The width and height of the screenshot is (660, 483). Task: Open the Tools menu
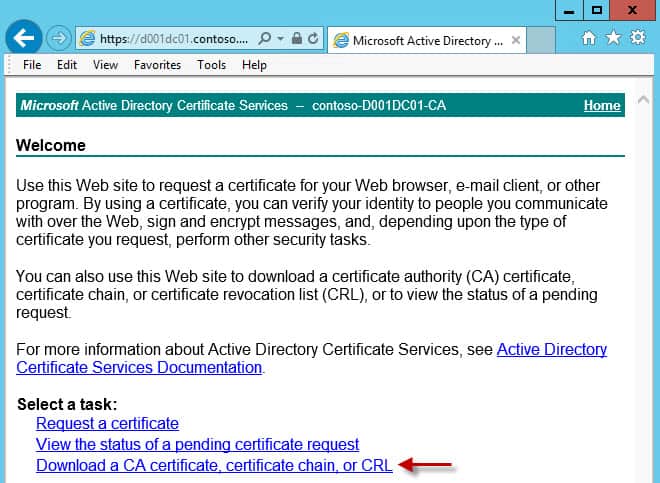211,65
